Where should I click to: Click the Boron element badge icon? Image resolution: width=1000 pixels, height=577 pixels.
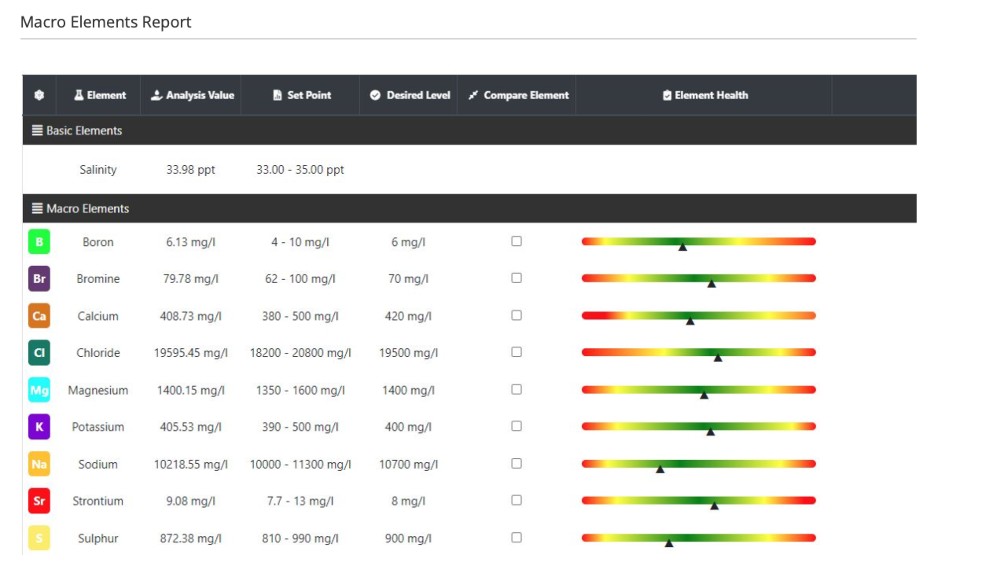(x=38, y=241)
